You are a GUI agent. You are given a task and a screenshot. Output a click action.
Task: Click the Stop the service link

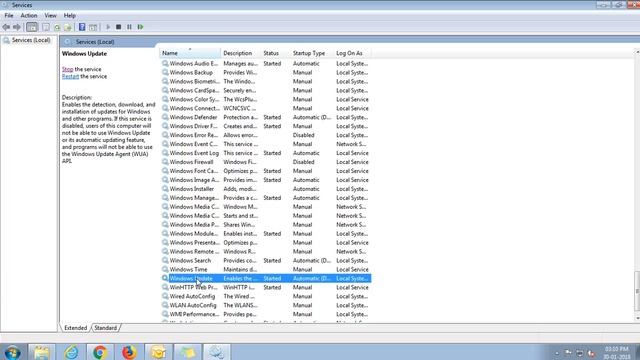(x=68, y=69)
